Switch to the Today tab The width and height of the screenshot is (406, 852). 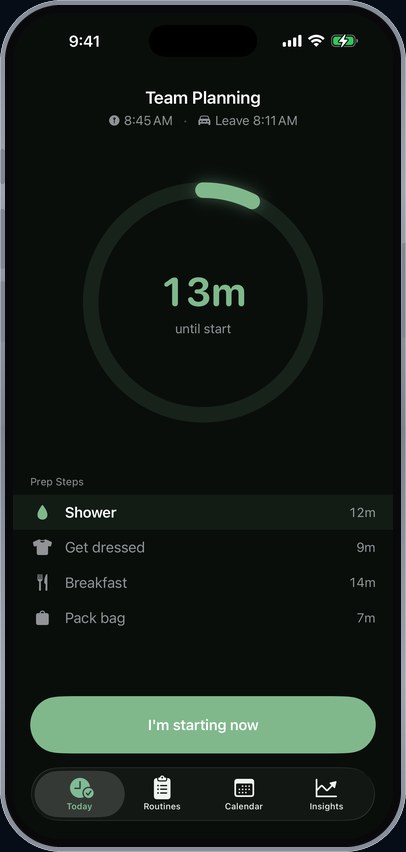[x=80, y=794]
